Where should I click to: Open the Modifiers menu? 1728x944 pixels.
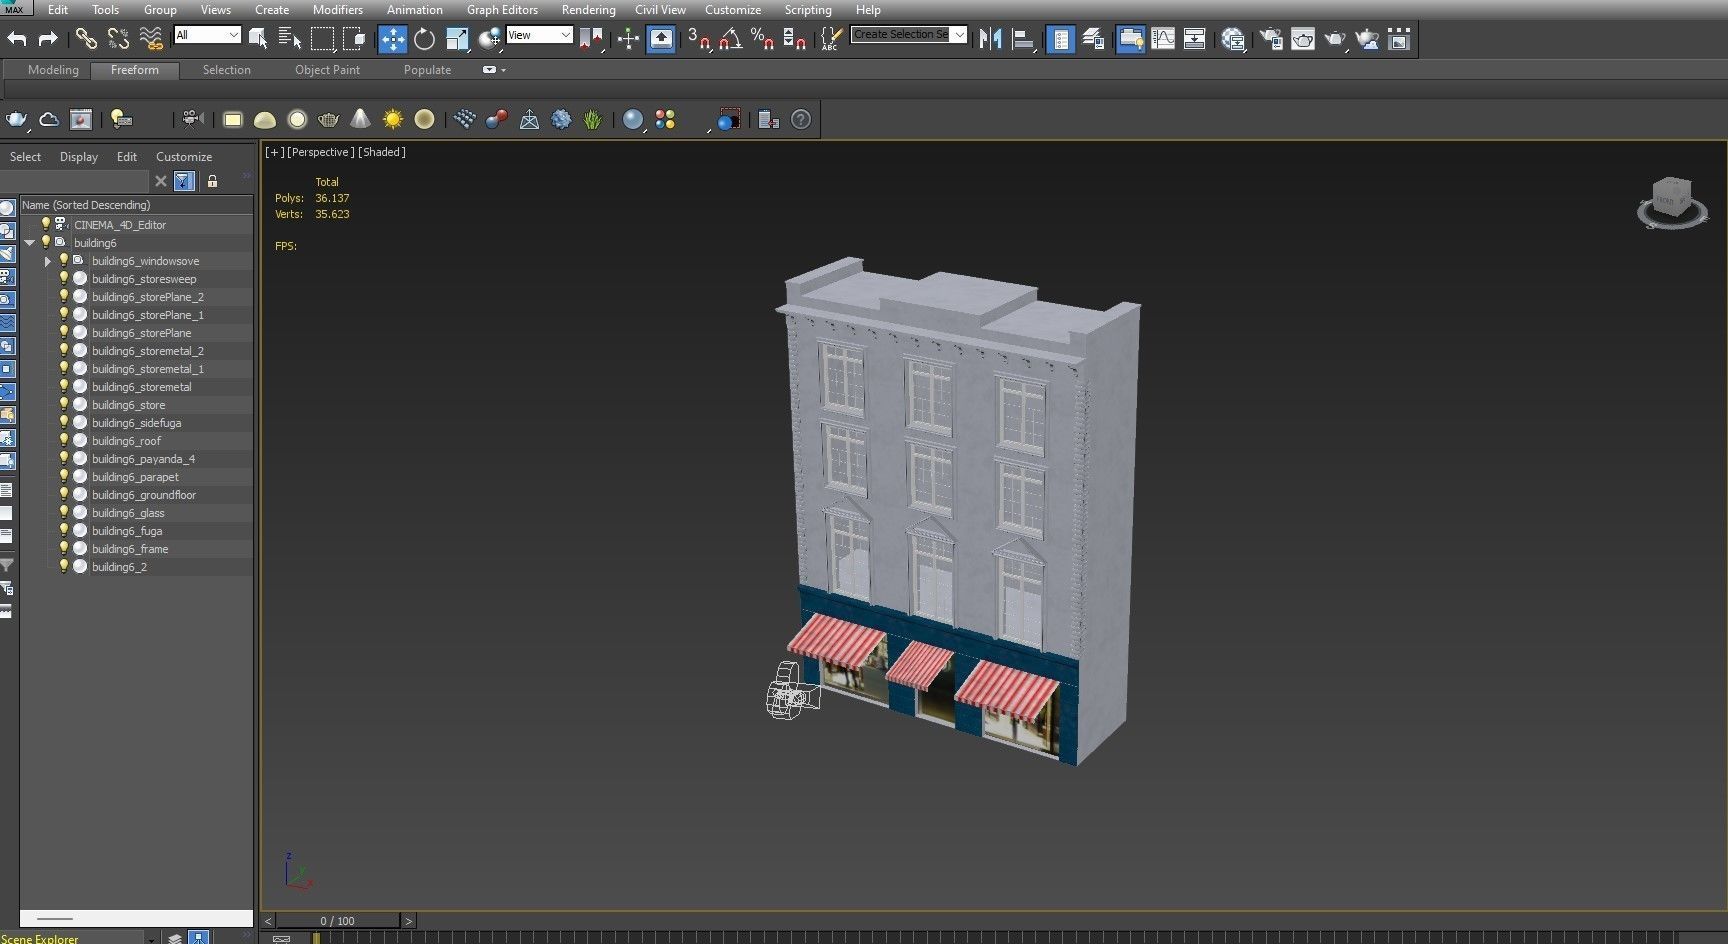[338, 10]
